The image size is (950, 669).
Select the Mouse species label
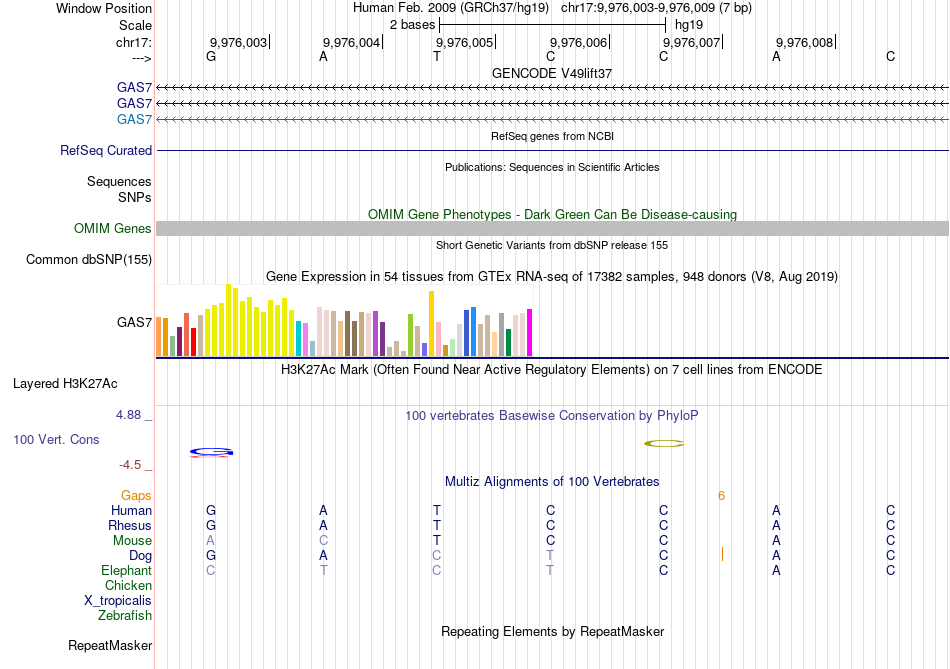point(132,541)
